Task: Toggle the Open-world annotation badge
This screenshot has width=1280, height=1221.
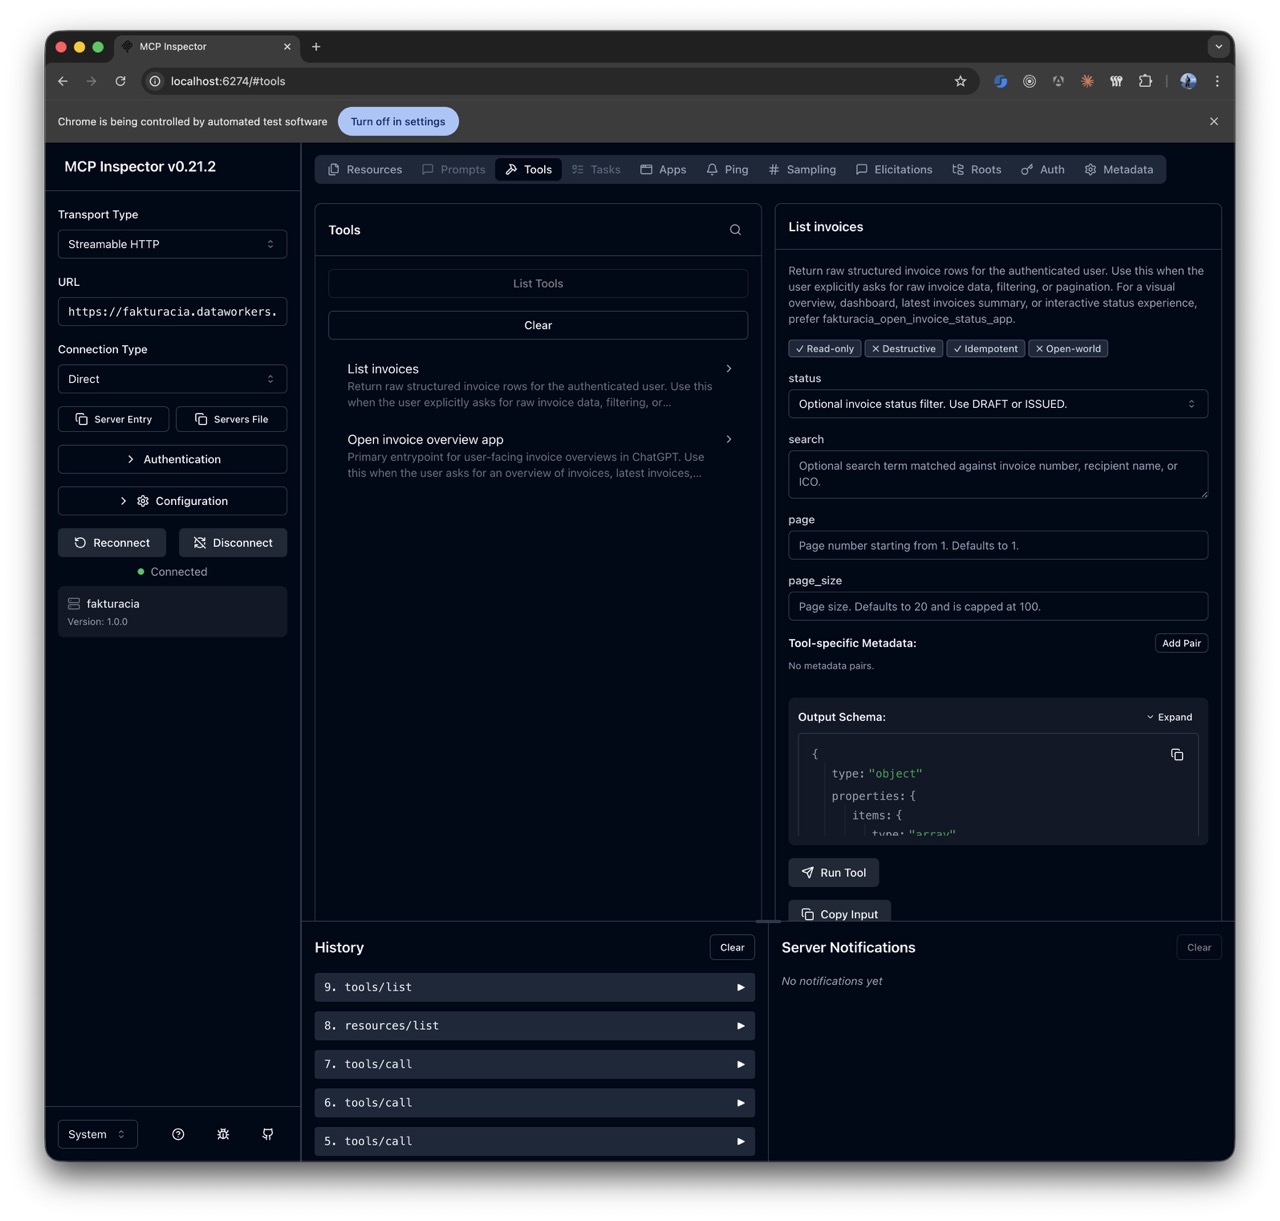Action: click(1067, 348)
